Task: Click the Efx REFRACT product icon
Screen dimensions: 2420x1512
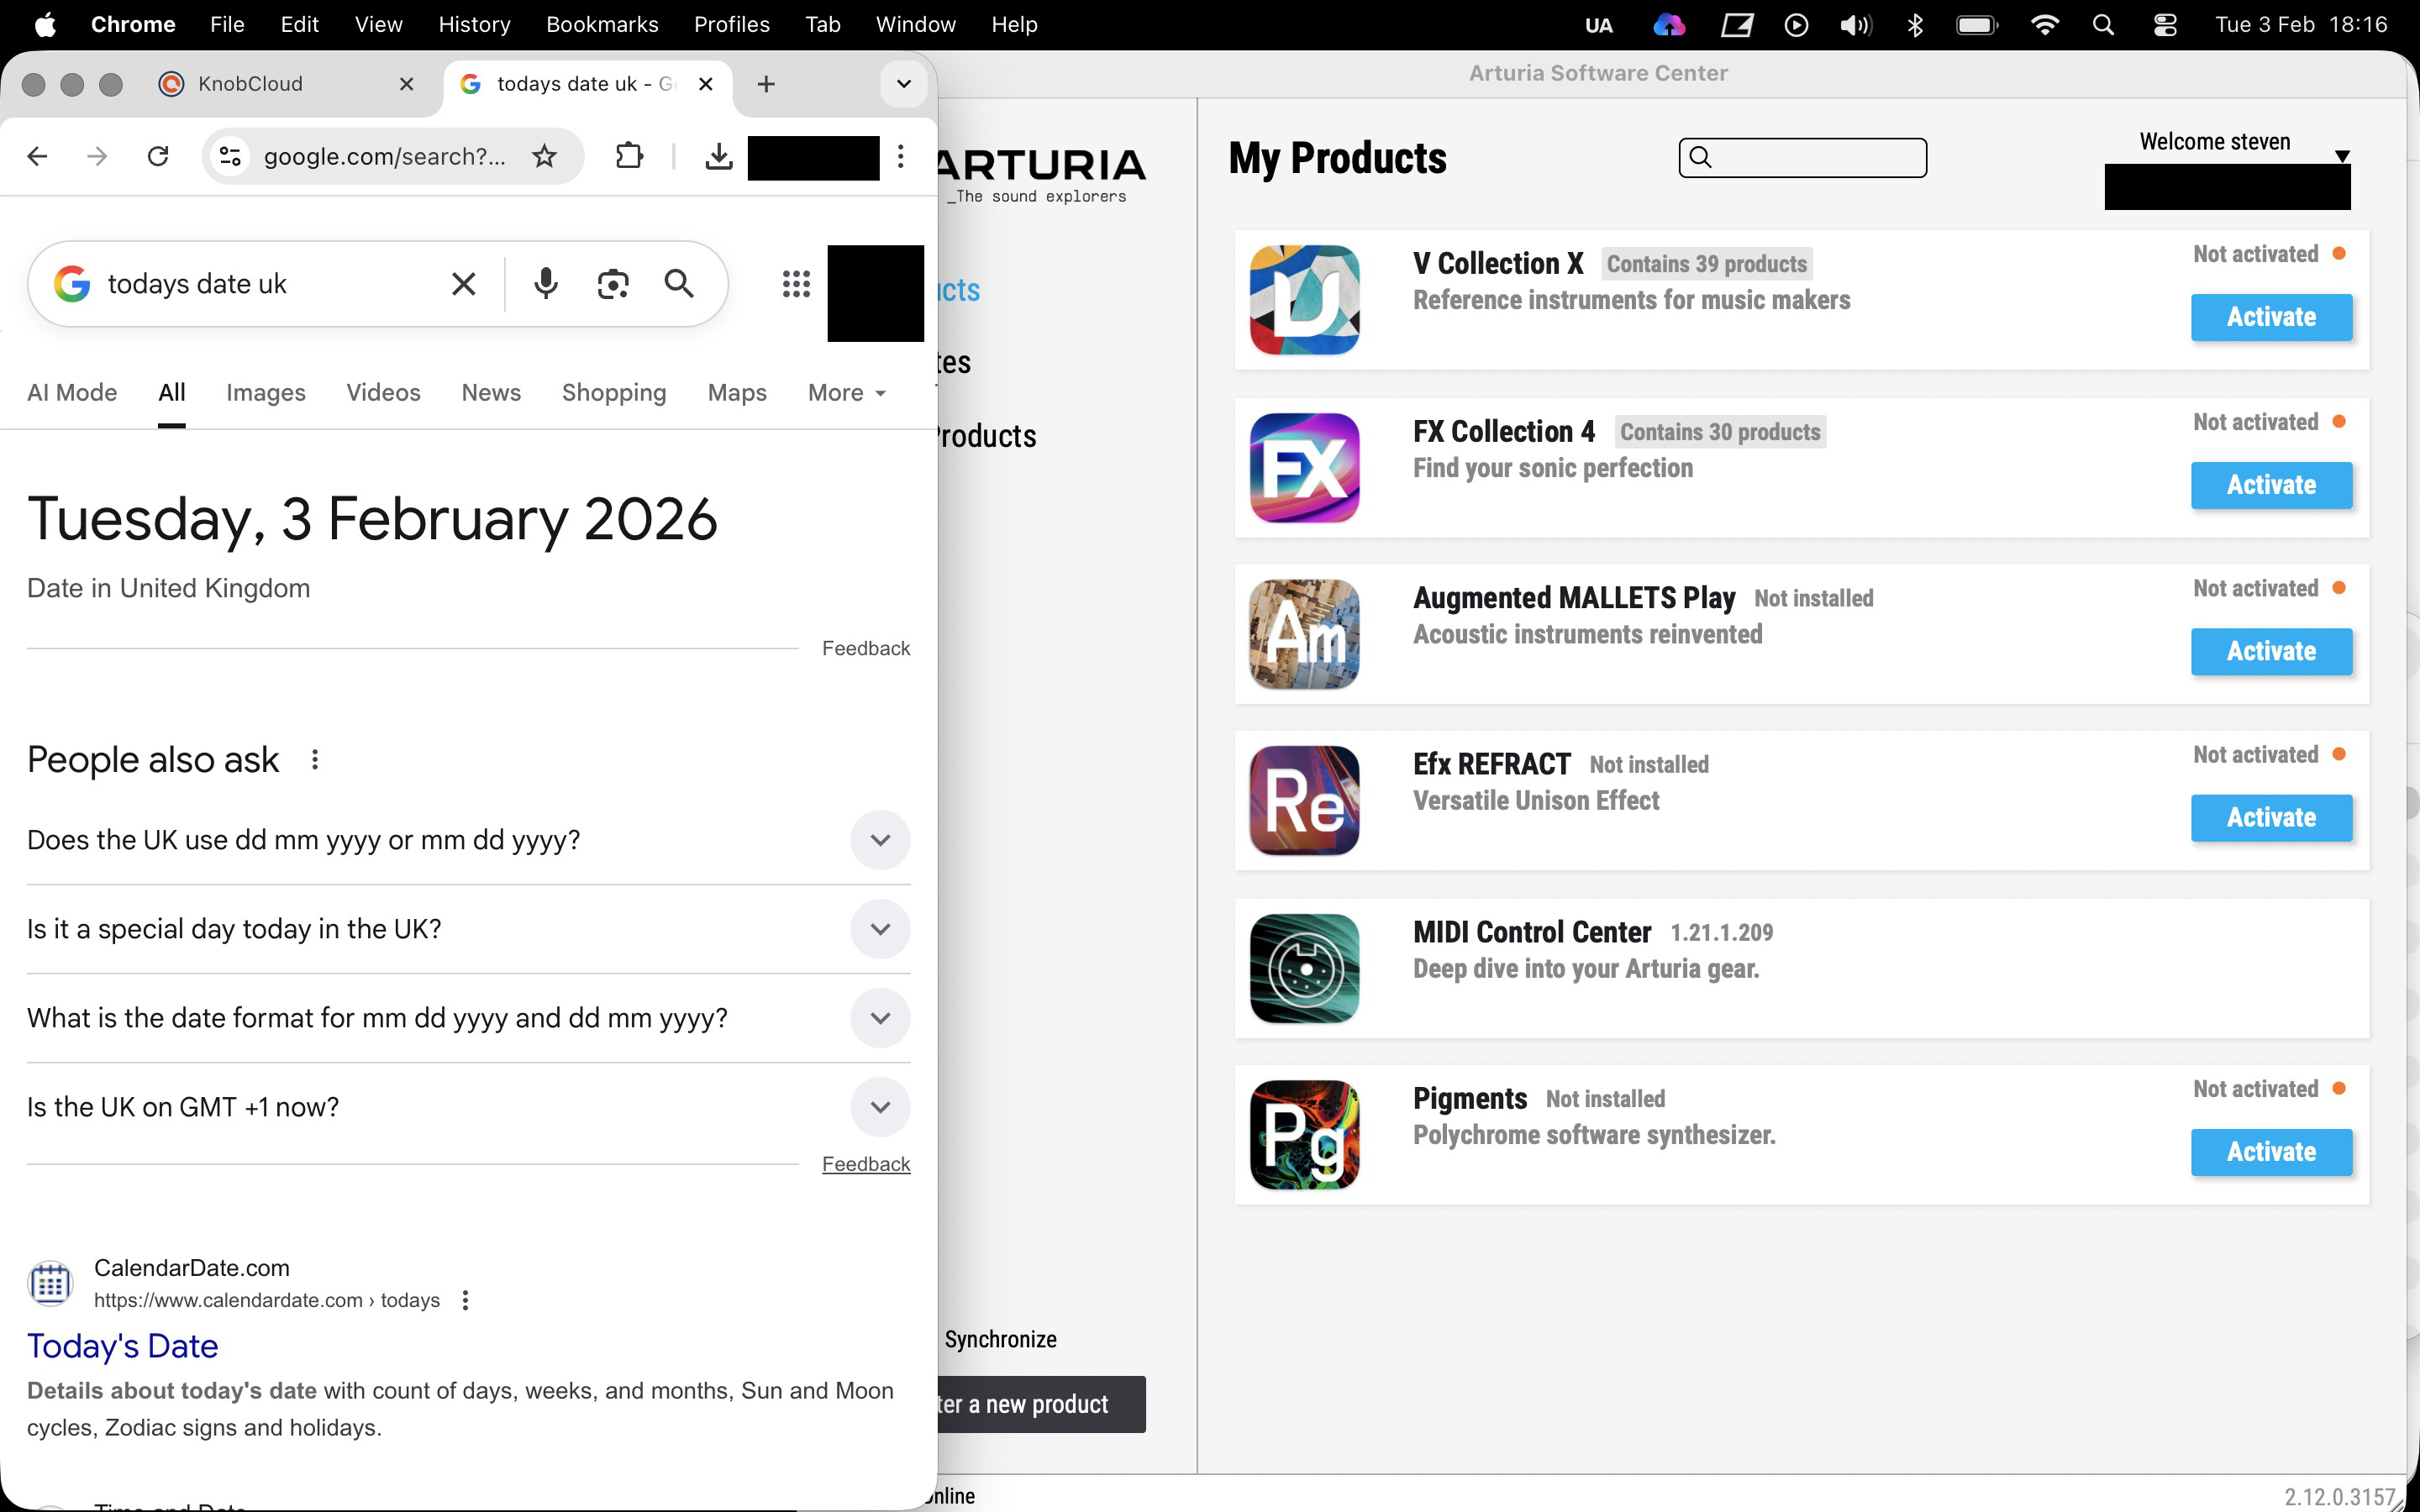Action: click(x=1304, y=800)
